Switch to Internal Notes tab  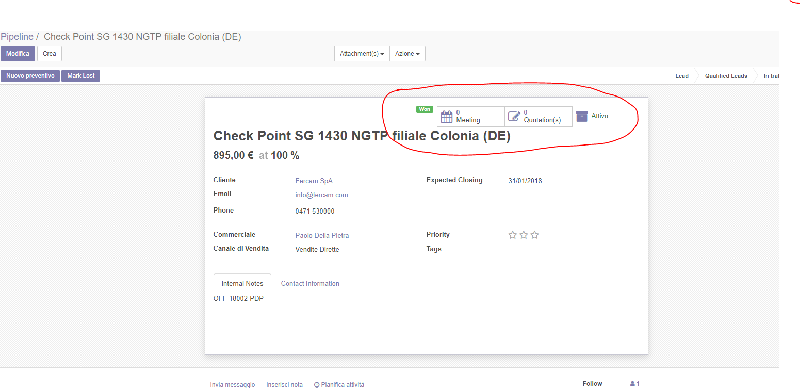242,283
